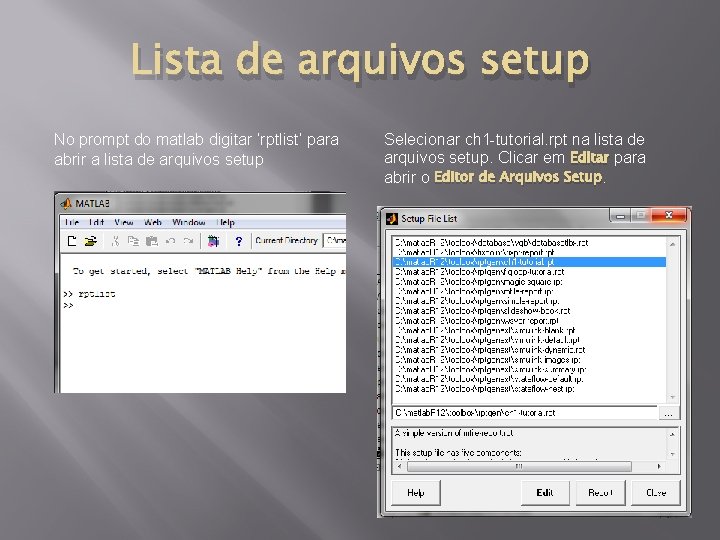Viewport: 720px width, 540px height.
Task: Select the stateflow-test.rpt row
Action: [x=529, y=389]
